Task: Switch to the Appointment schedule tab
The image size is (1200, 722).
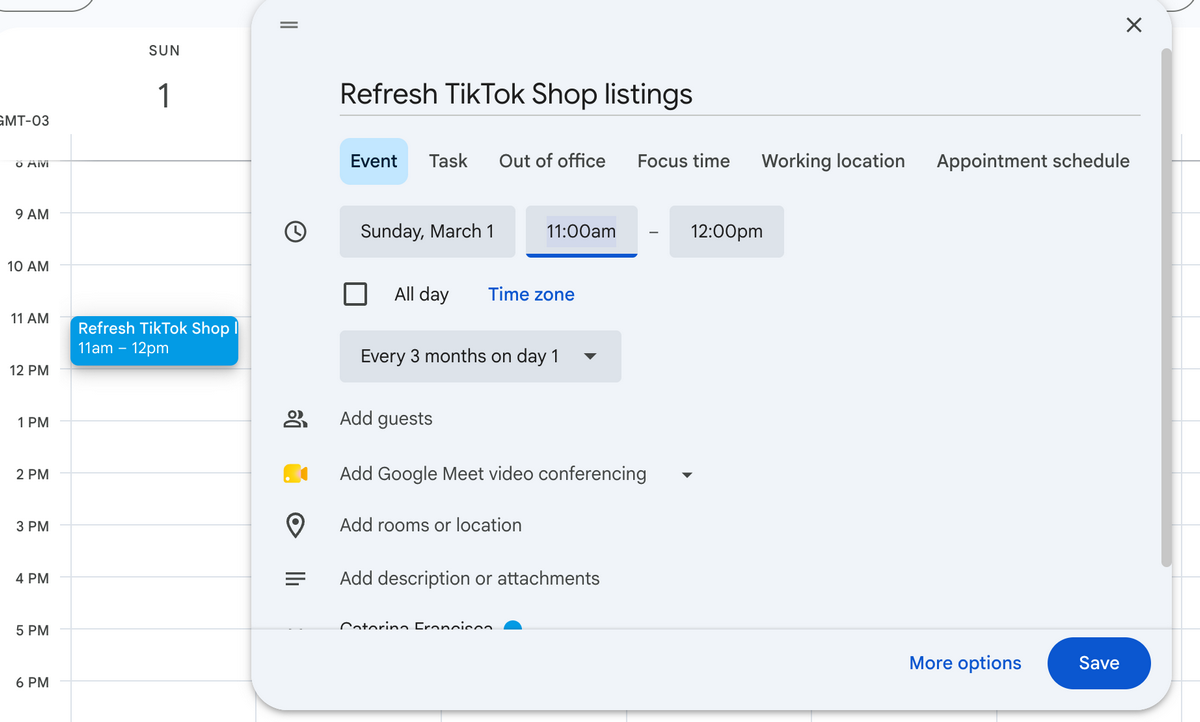Action: (x=1033, y=161)
